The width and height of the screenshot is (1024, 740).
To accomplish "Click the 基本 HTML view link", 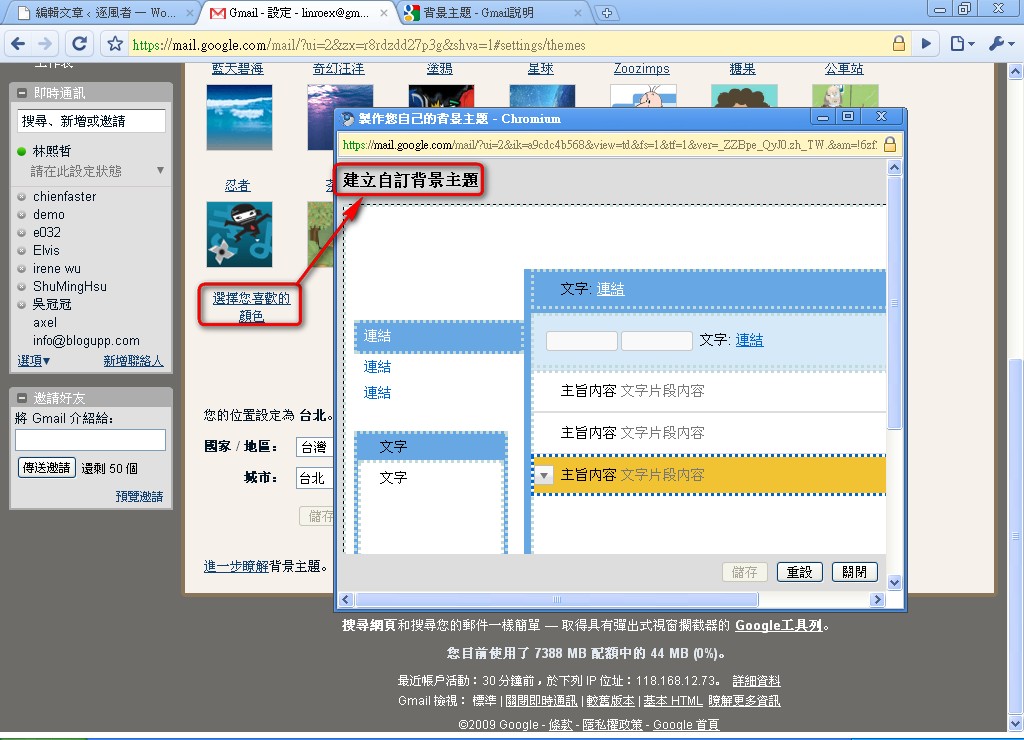I will 673,701.
